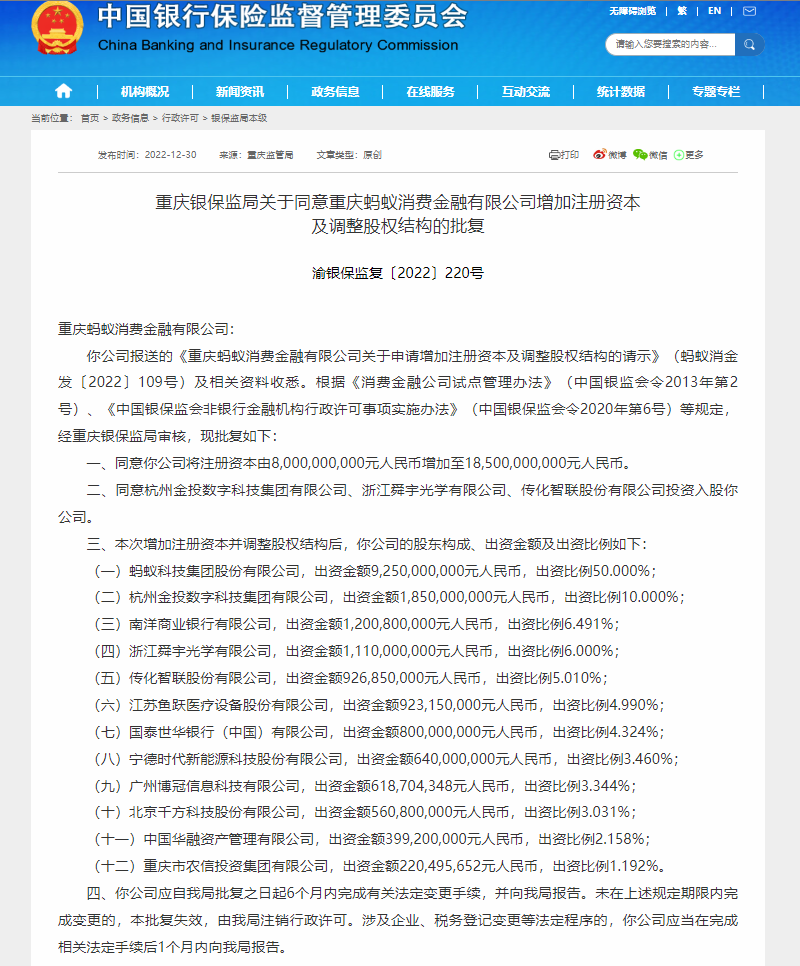800x966 pixels.
Task: Click breadcrumb 银保监局本级
Action: 240,118
